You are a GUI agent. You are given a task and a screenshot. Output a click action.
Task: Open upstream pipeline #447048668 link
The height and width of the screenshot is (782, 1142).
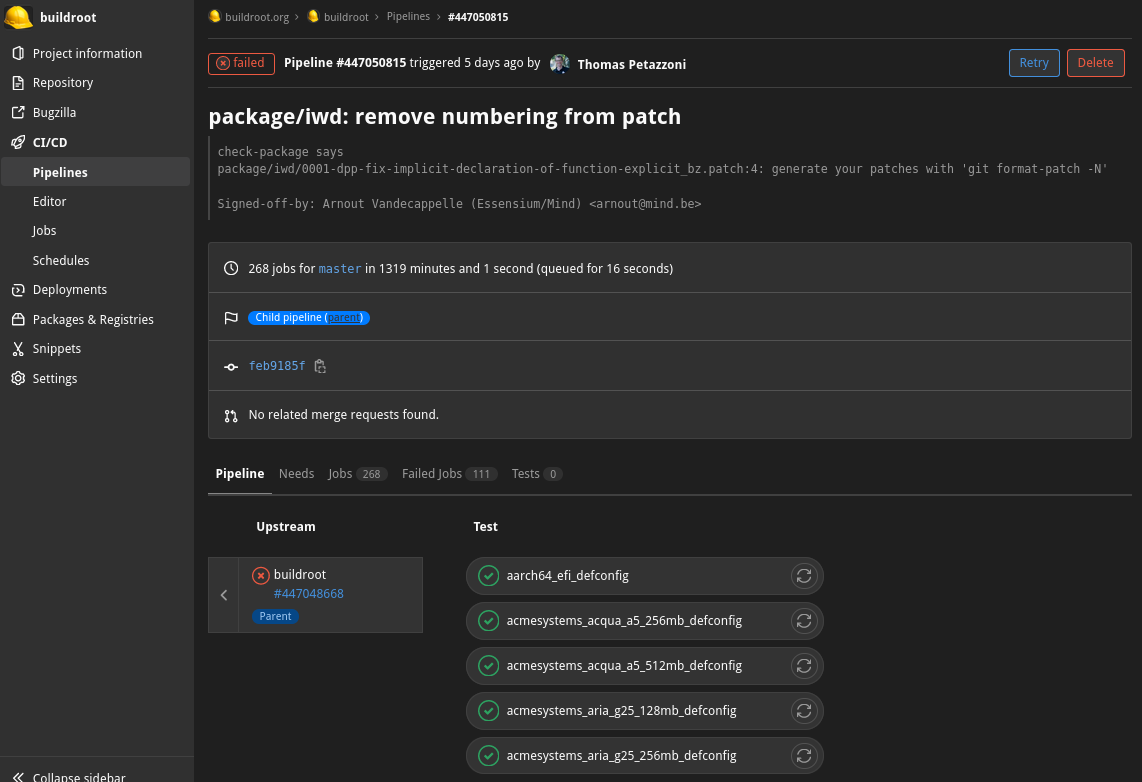pos(309,594)
